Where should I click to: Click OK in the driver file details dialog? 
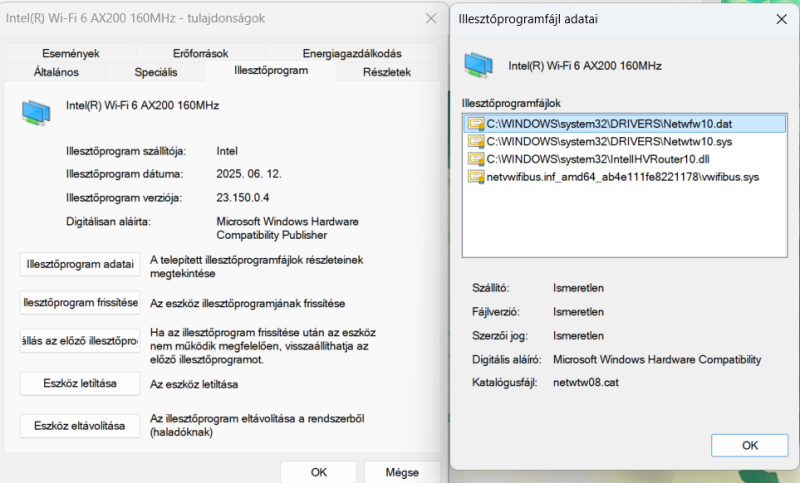(x=749, y=445)
